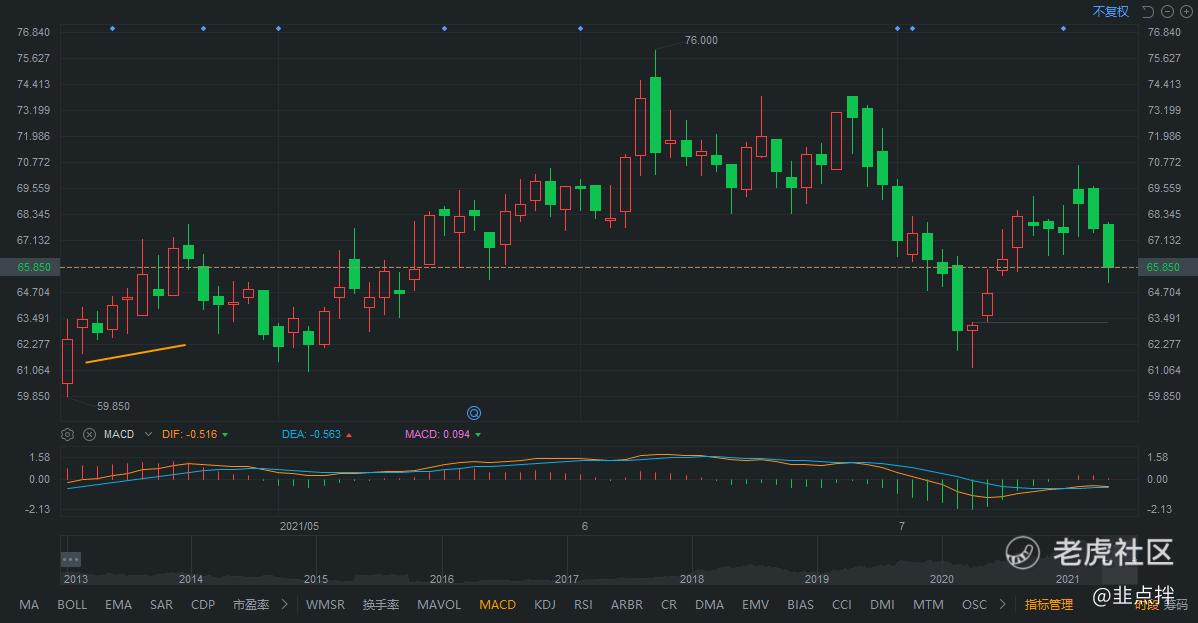Switch sub-chart to BIAS
Viewport: 1198px width, 623px height.
(x=800, y=605)
